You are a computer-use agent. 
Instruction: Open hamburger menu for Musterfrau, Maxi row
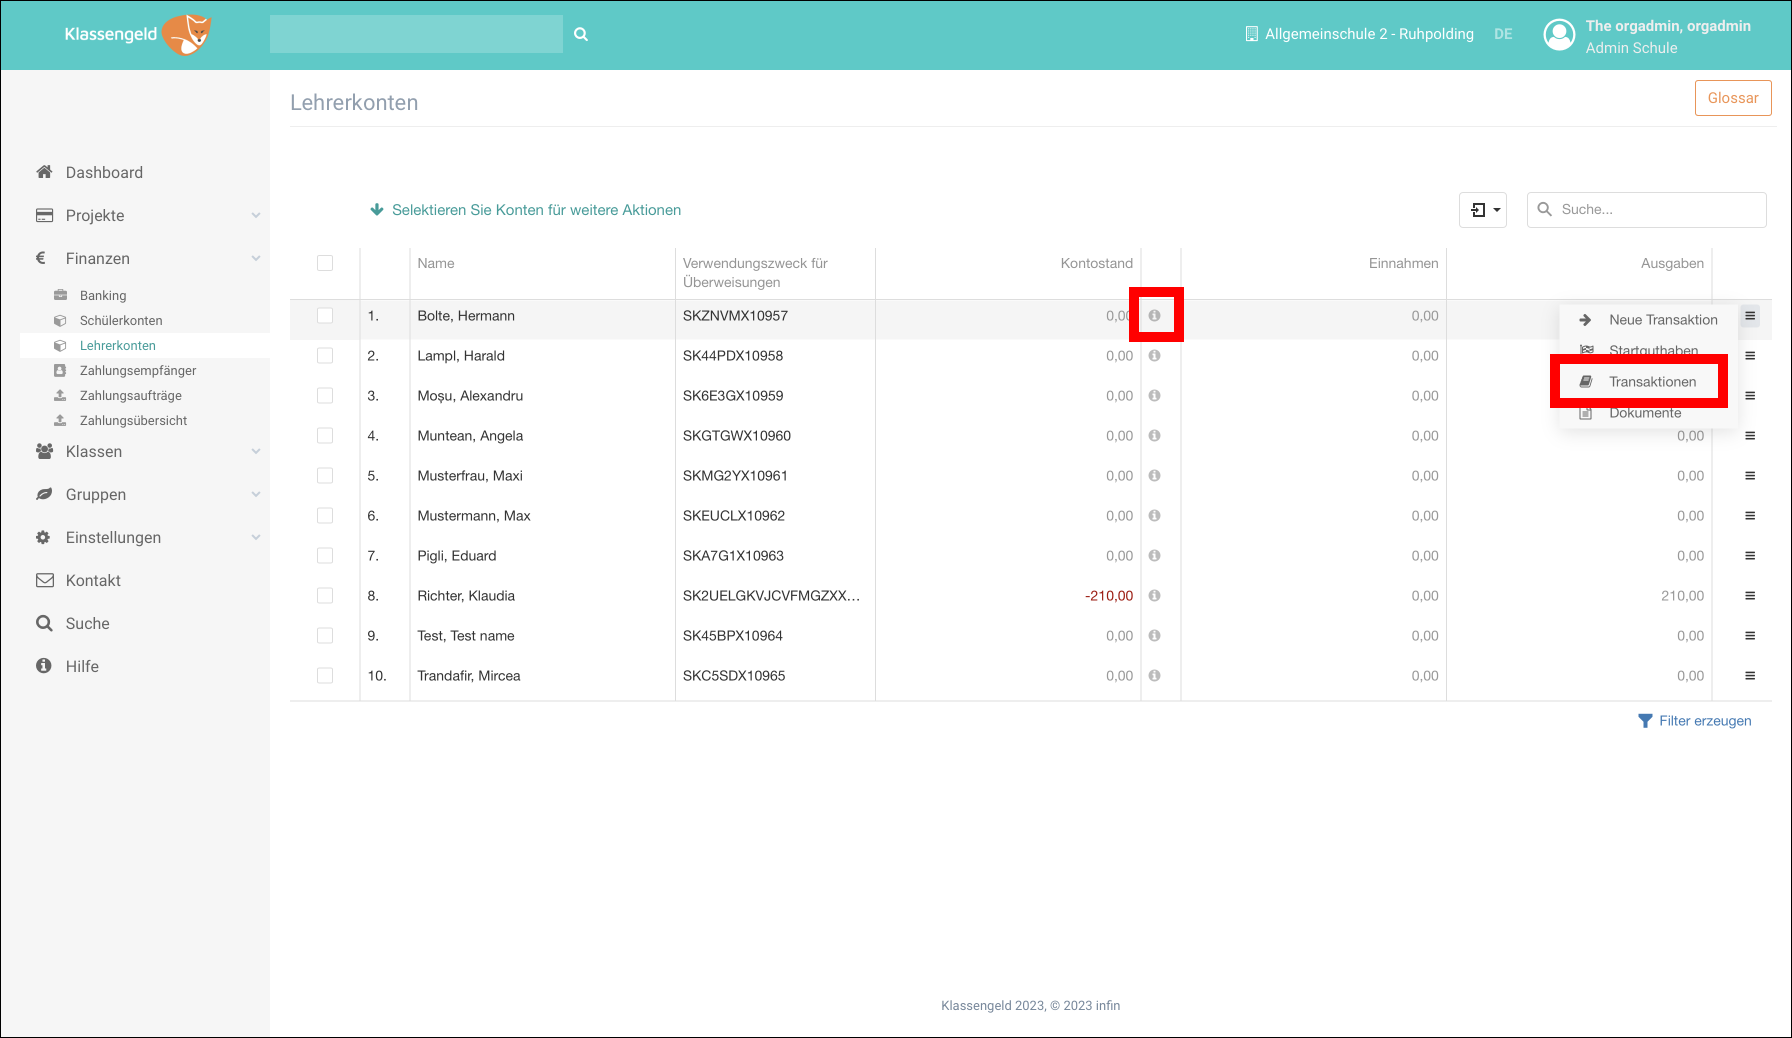pos(1750,476)
